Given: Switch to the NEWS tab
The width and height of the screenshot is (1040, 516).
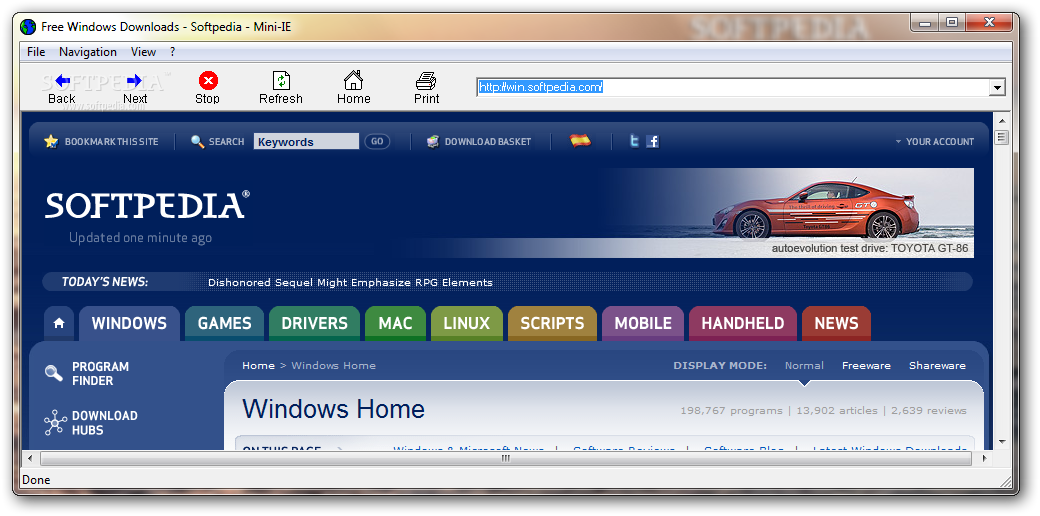Looking at the screenshot, I should coord(836,323).
